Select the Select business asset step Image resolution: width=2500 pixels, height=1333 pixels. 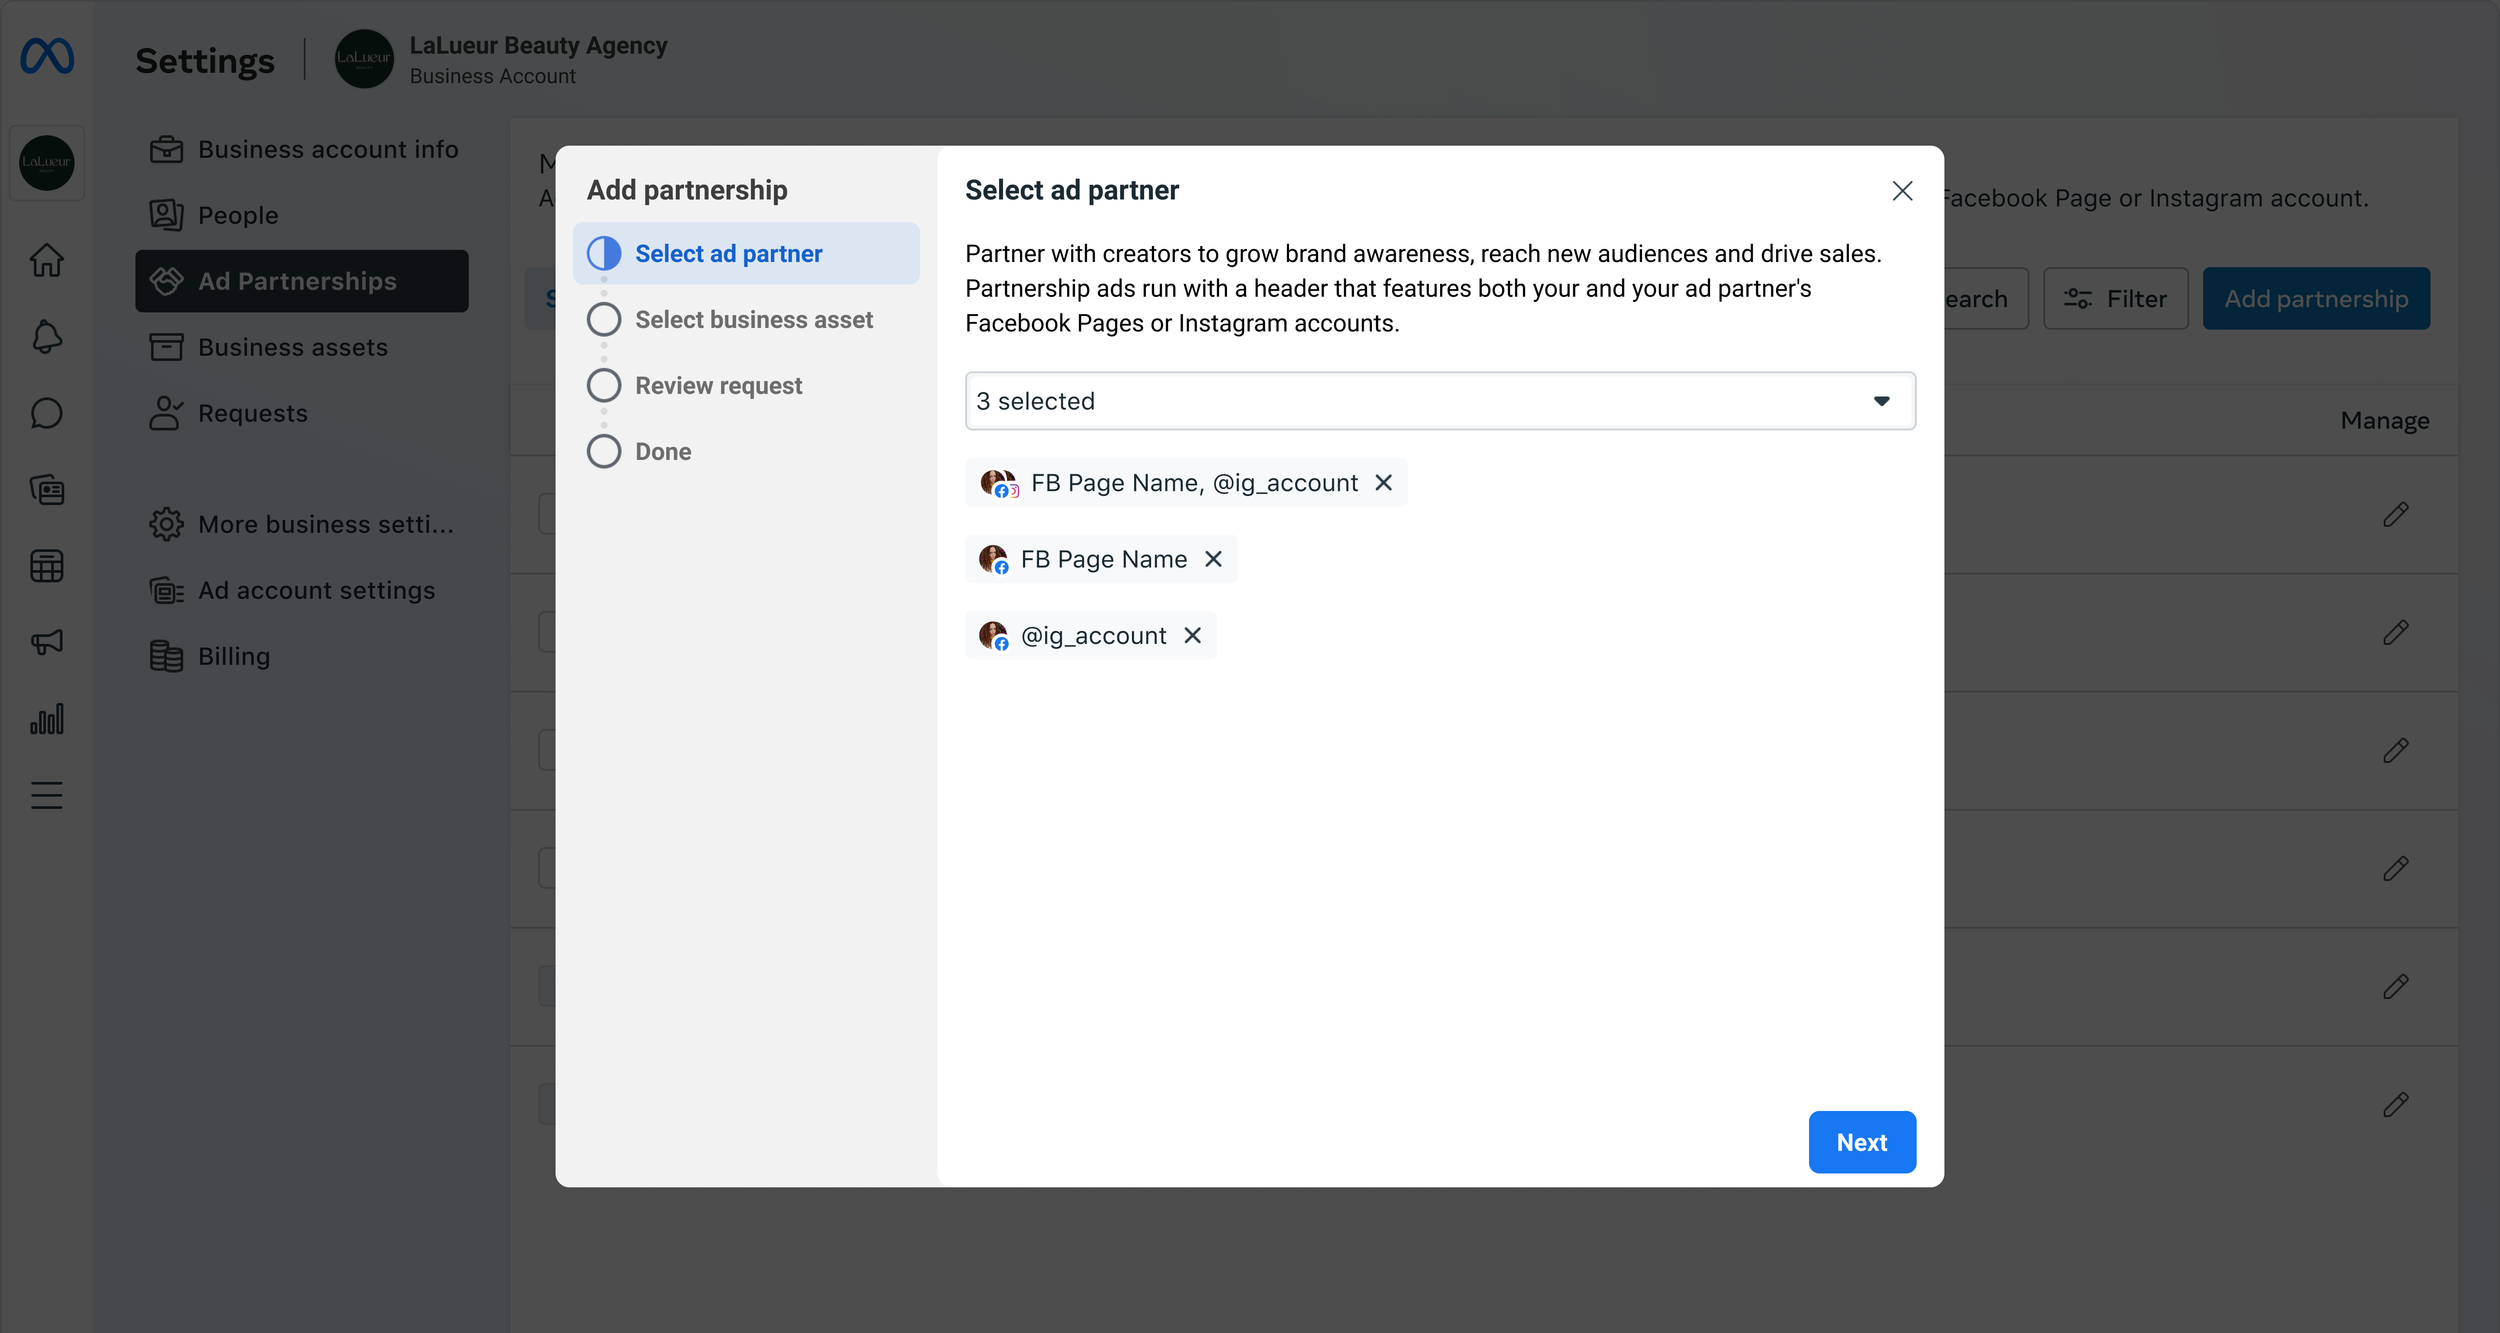click(753, 320)
